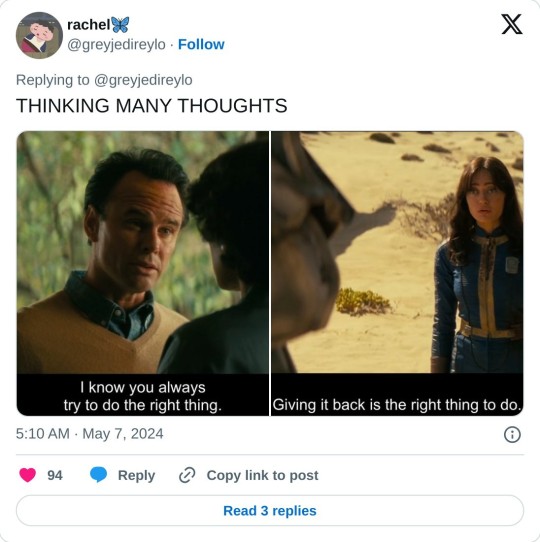Open the @greyjedireylo handle link

tap(116, 45)
